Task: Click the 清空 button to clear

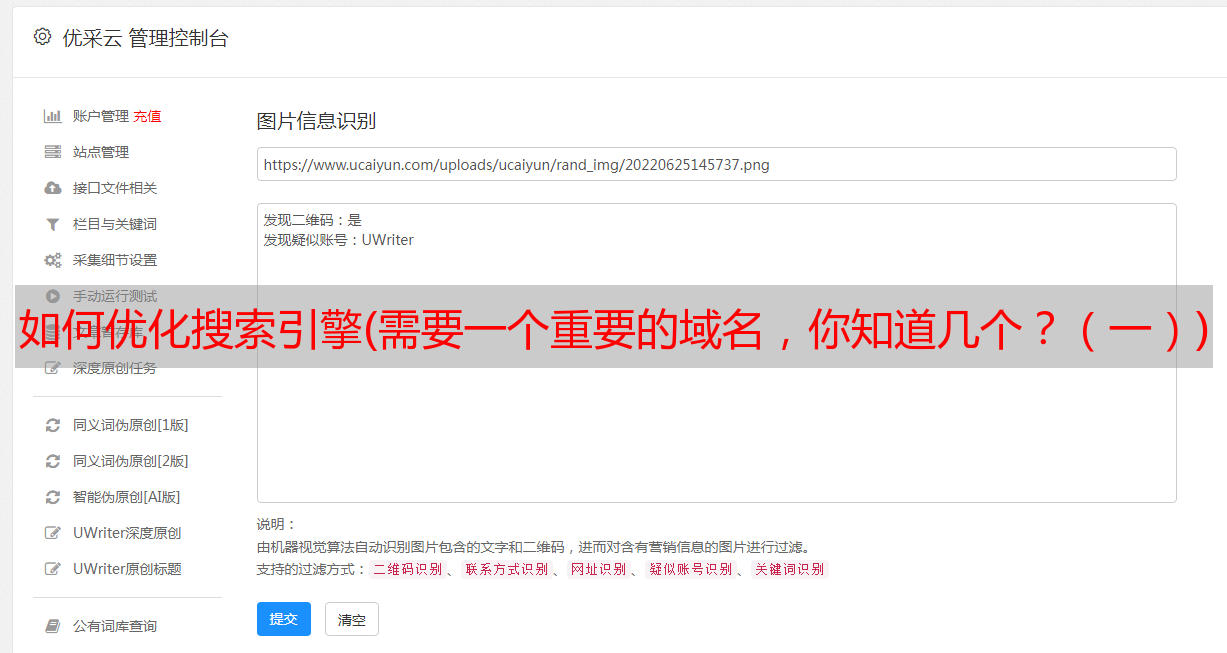Action: [352, 619]
